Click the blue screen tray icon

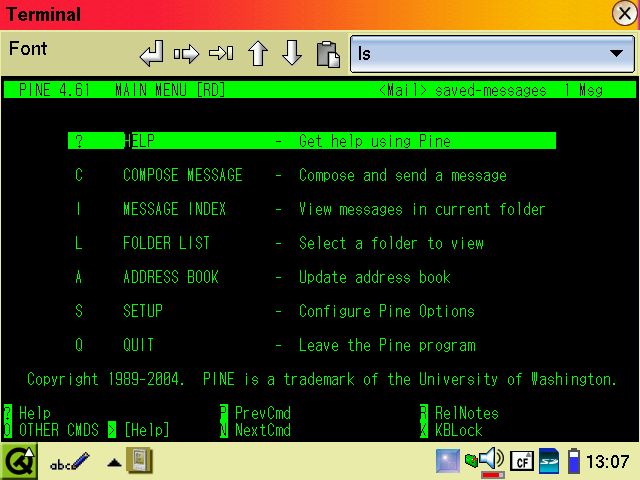[x=448, y=461]
